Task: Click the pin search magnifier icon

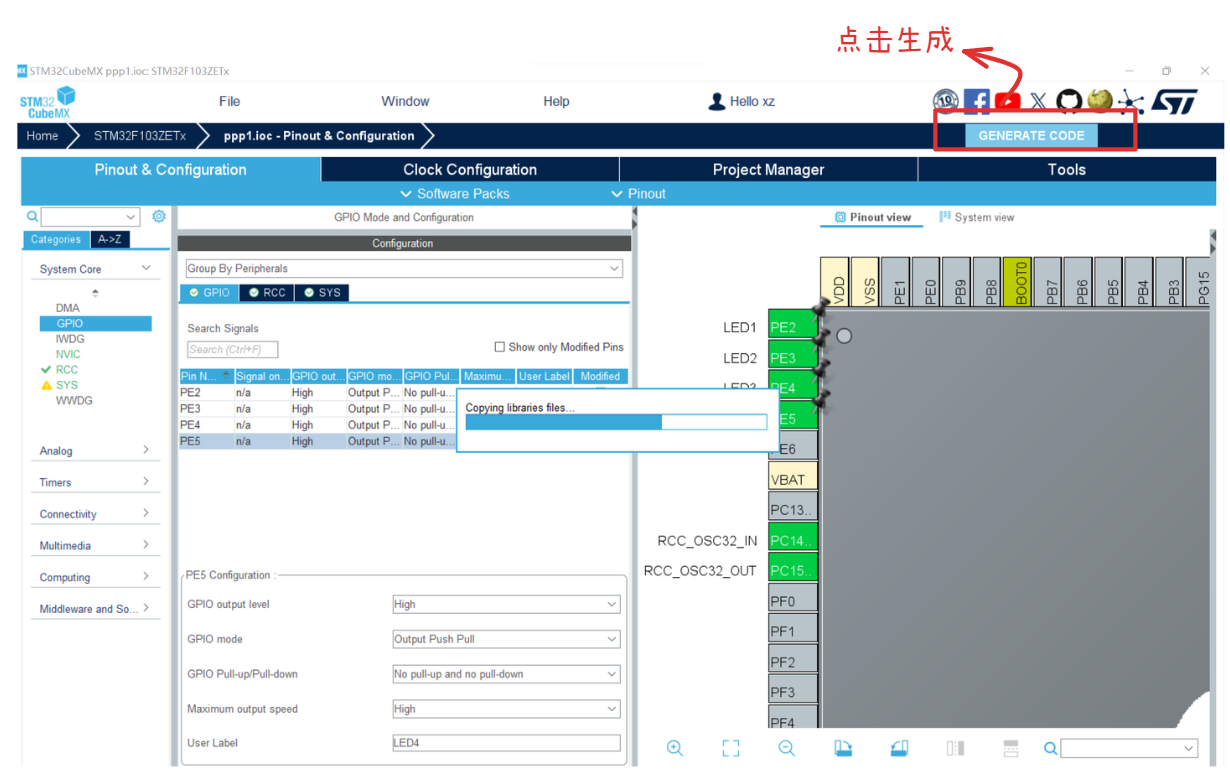Action: (x=1050, y=748)
